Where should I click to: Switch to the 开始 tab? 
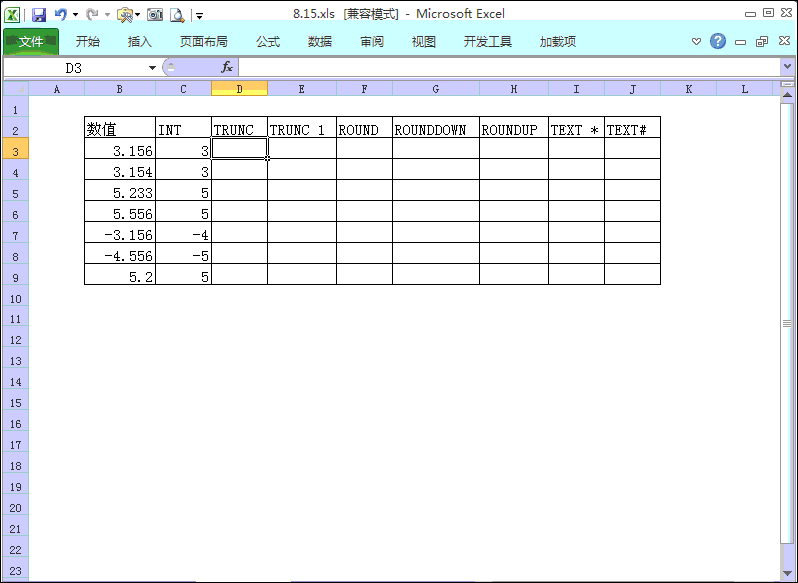click(x=88, y=42)
